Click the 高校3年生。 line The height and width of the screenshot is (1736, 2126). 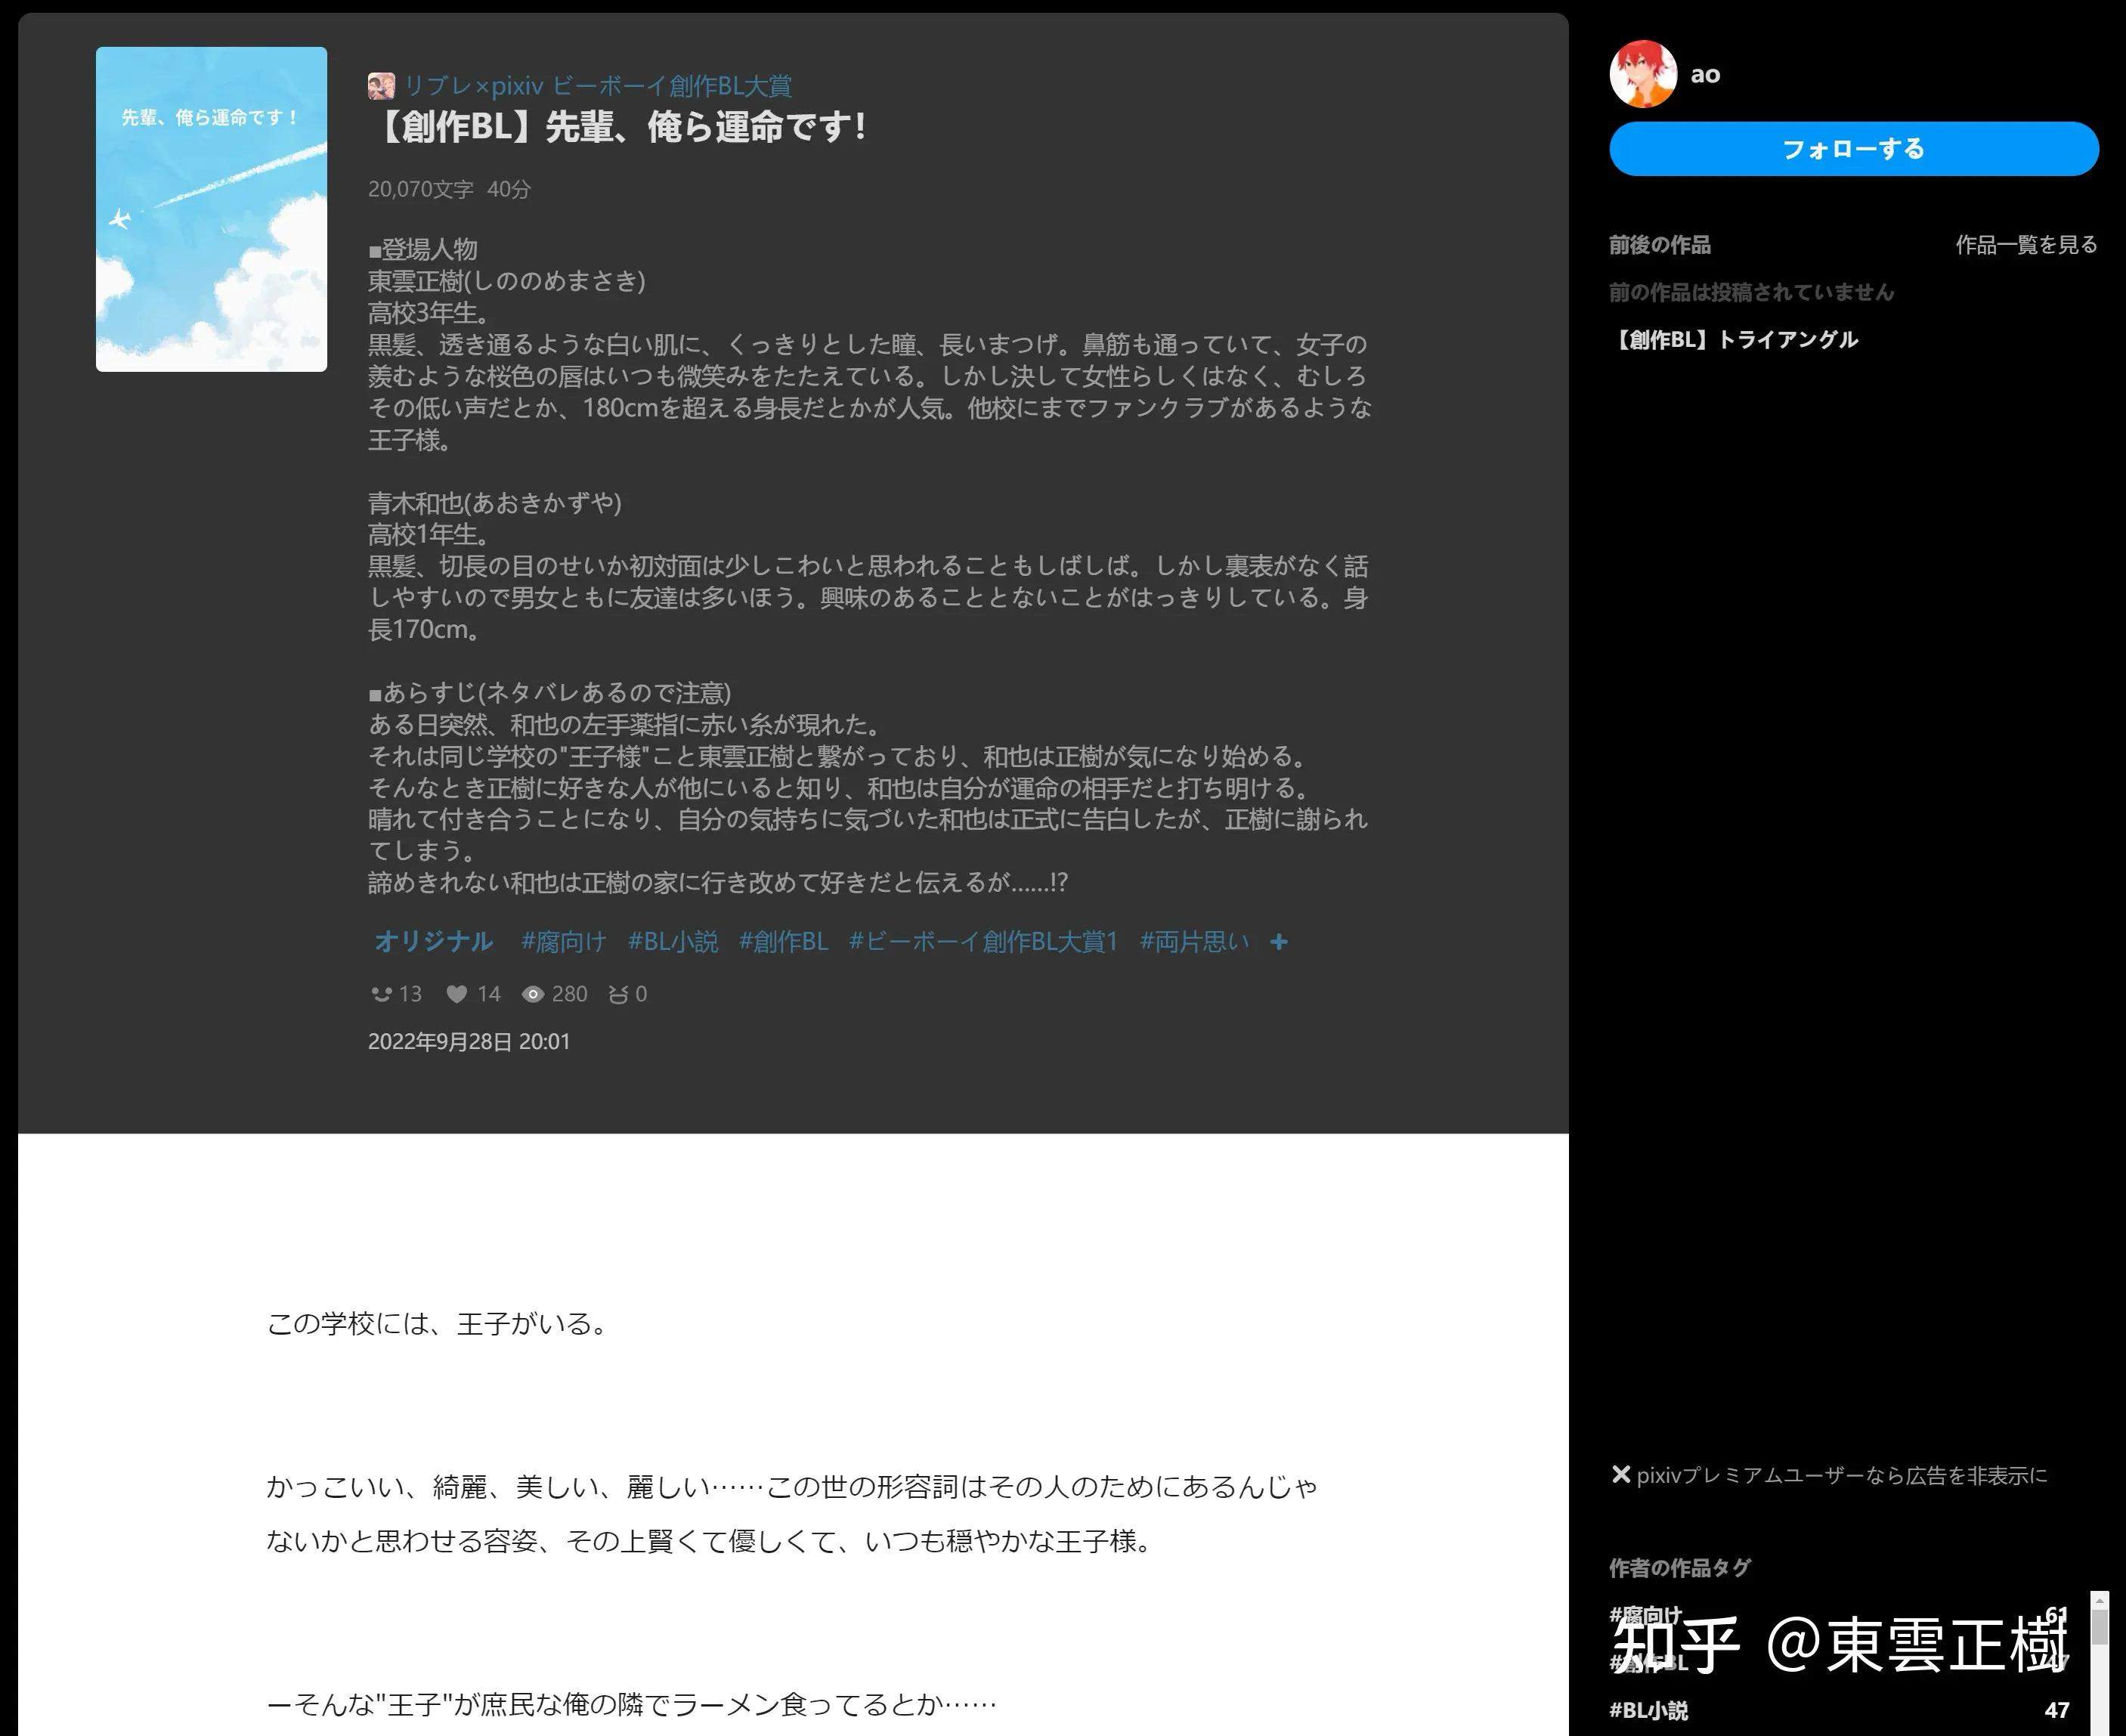pyautogui.click(x=430, y=314)
